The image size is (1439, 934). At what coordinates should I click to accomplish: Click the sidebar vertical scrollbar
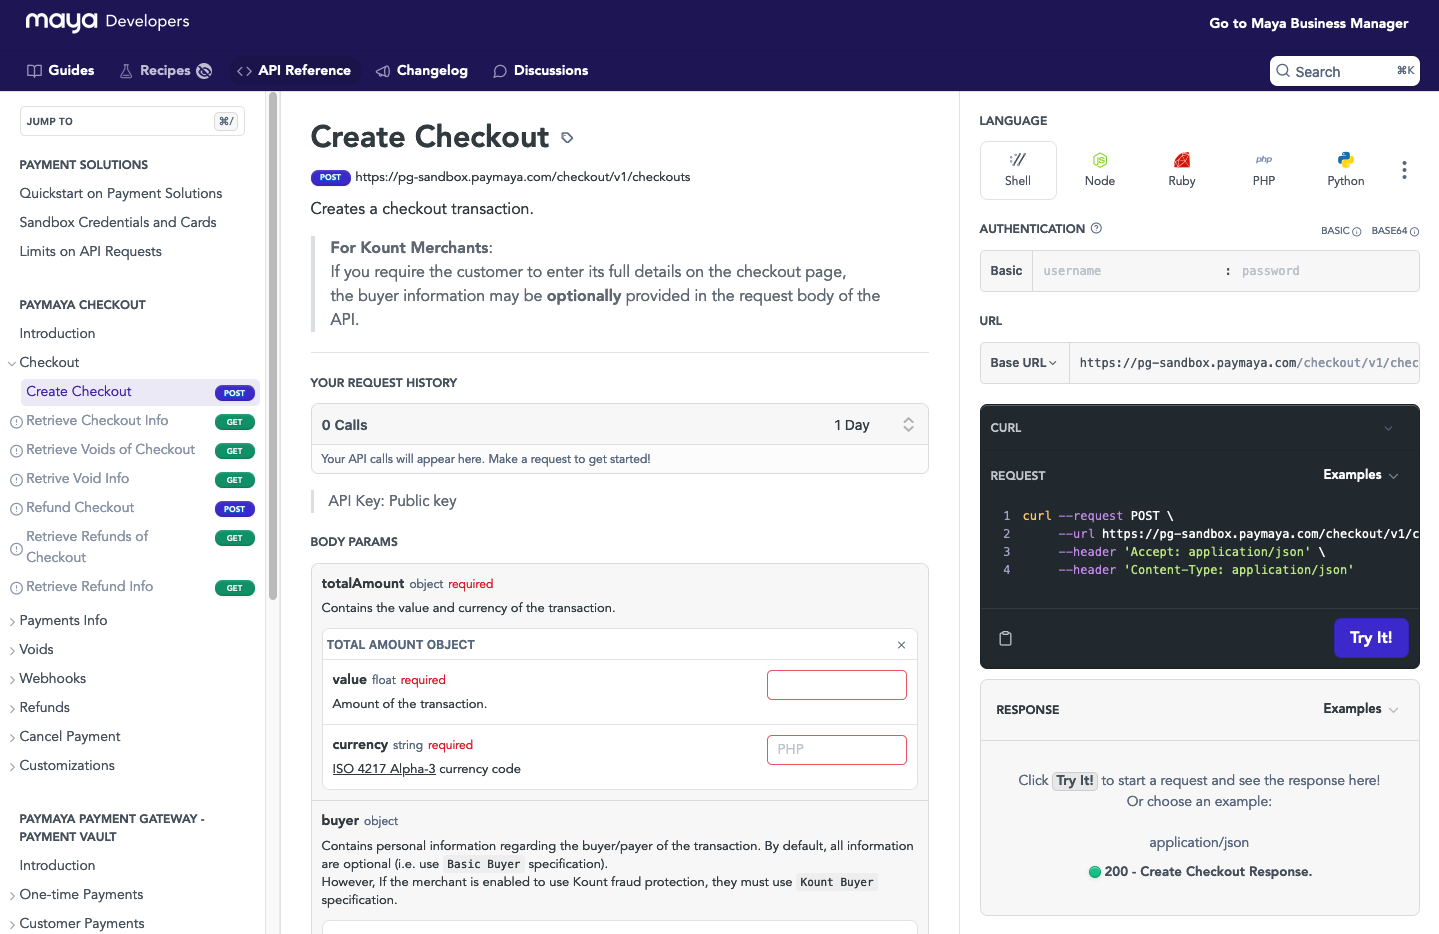coord(273,345)
